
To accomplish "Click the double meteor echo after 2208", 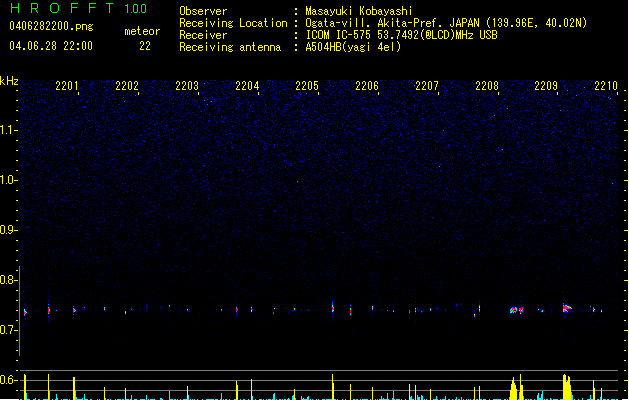I will pyautogui.click(x=517, y=310).
